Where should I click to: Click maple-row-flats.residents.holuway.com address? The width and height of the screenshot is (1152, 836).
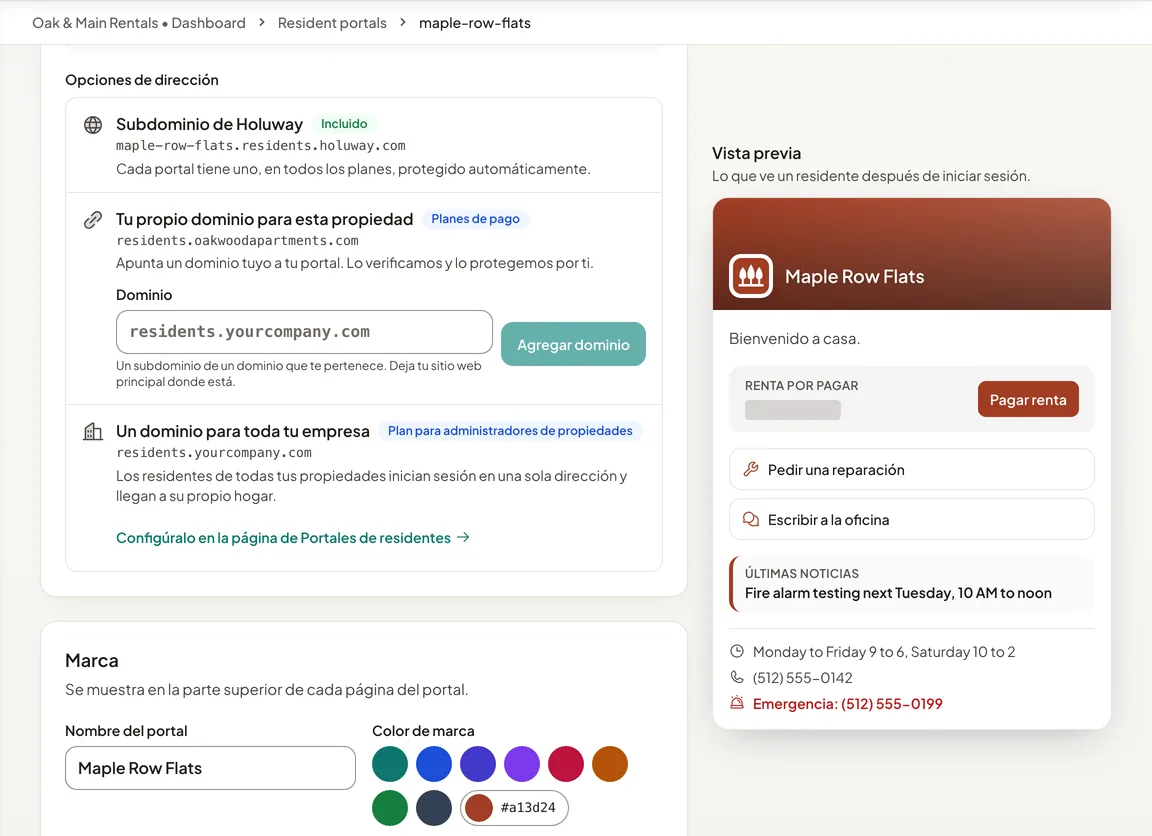click(x=261, y=145)
